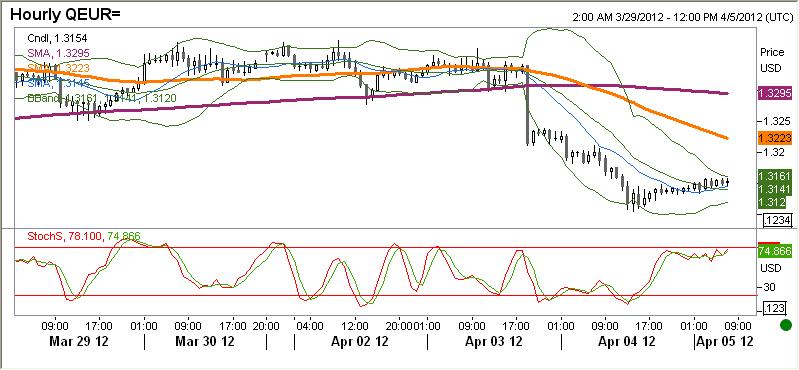Click the orange 1.3223 price tag
The width and height of the screenshot is (799, 370).
(x=775, y=138)
